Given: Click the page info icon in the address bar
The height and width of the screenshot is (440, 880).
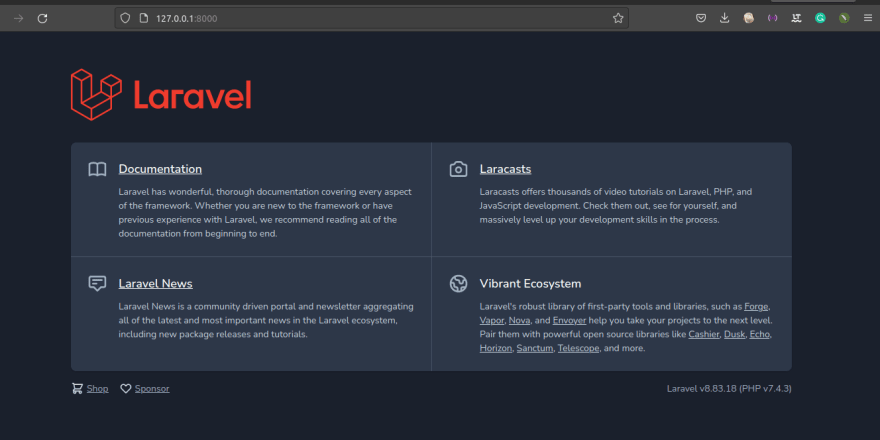Looking at the screenshot, I should click(x=143, y=19).
